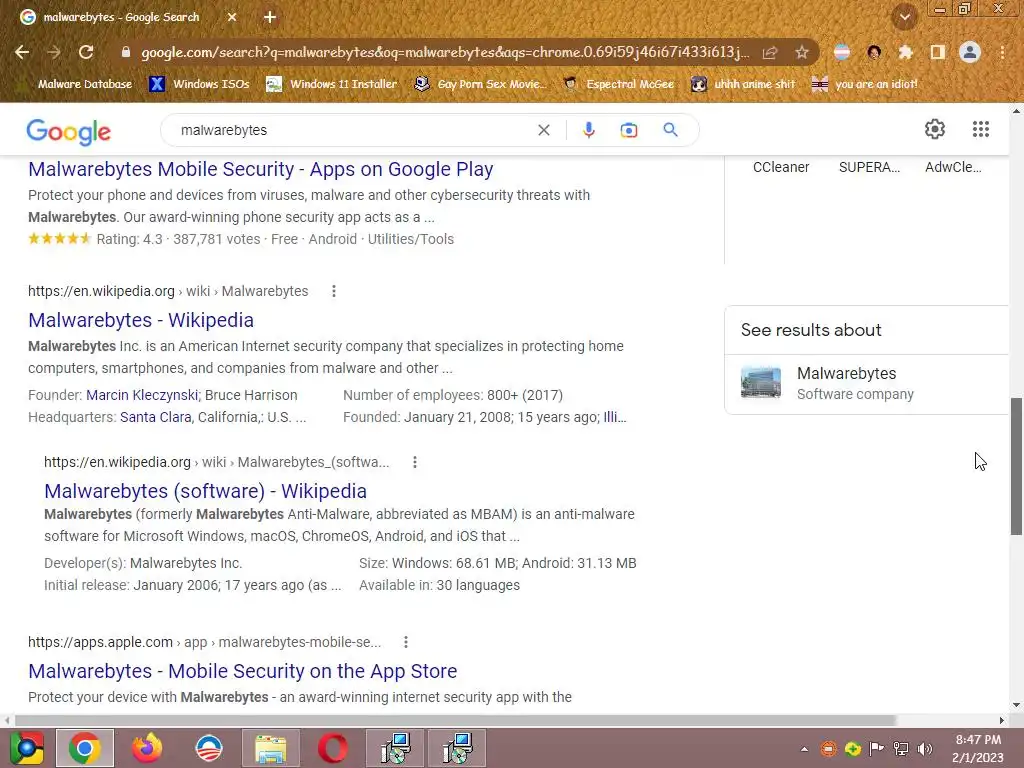Open the Chrome three-dot menu
1024x768 pixels.
[1002, 52]
